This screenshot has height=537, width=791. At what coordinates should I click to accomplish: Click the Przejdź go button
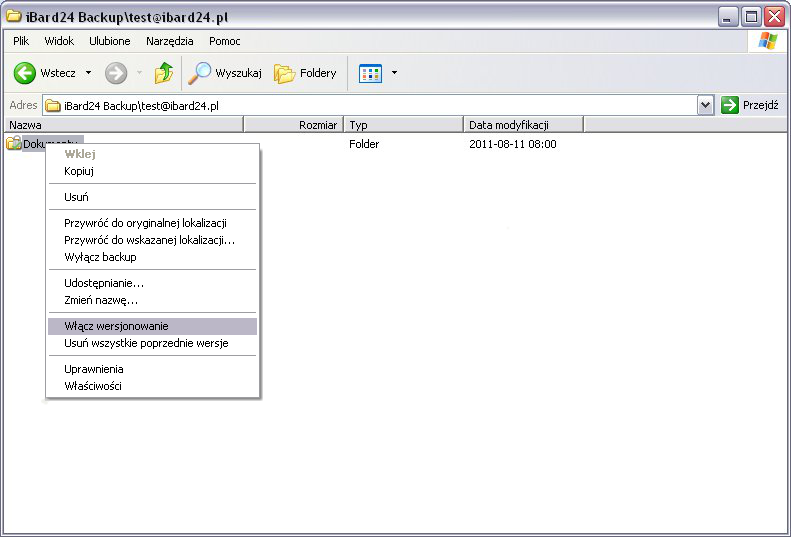[x=750, y=105]
